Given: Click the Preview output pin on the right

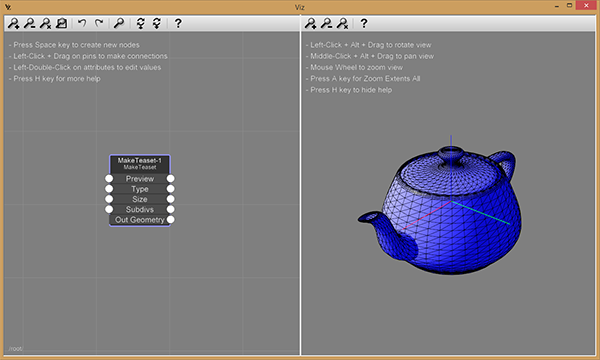Looking at the screenshot, I should 171,179.
